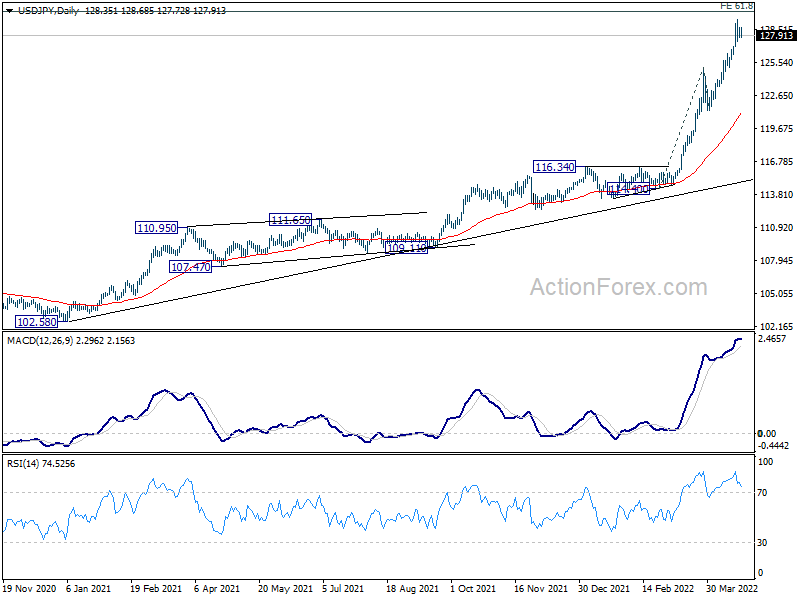Click the 19 Nov 2020 date marker
This screenshot has height=600, width=800.
click(x=29, y=589)
